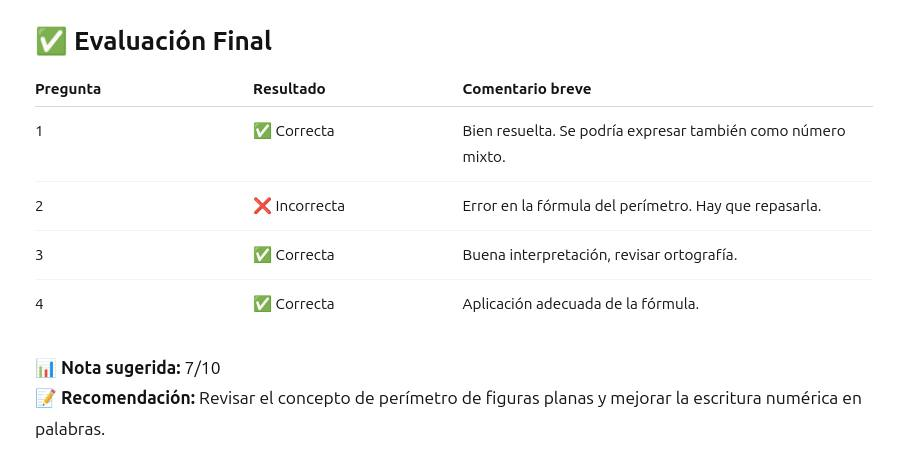This screenshot has width=904, height=451.
Task: Click the green checkmark beside Evaluación Final heading
Action: point(51,41)
